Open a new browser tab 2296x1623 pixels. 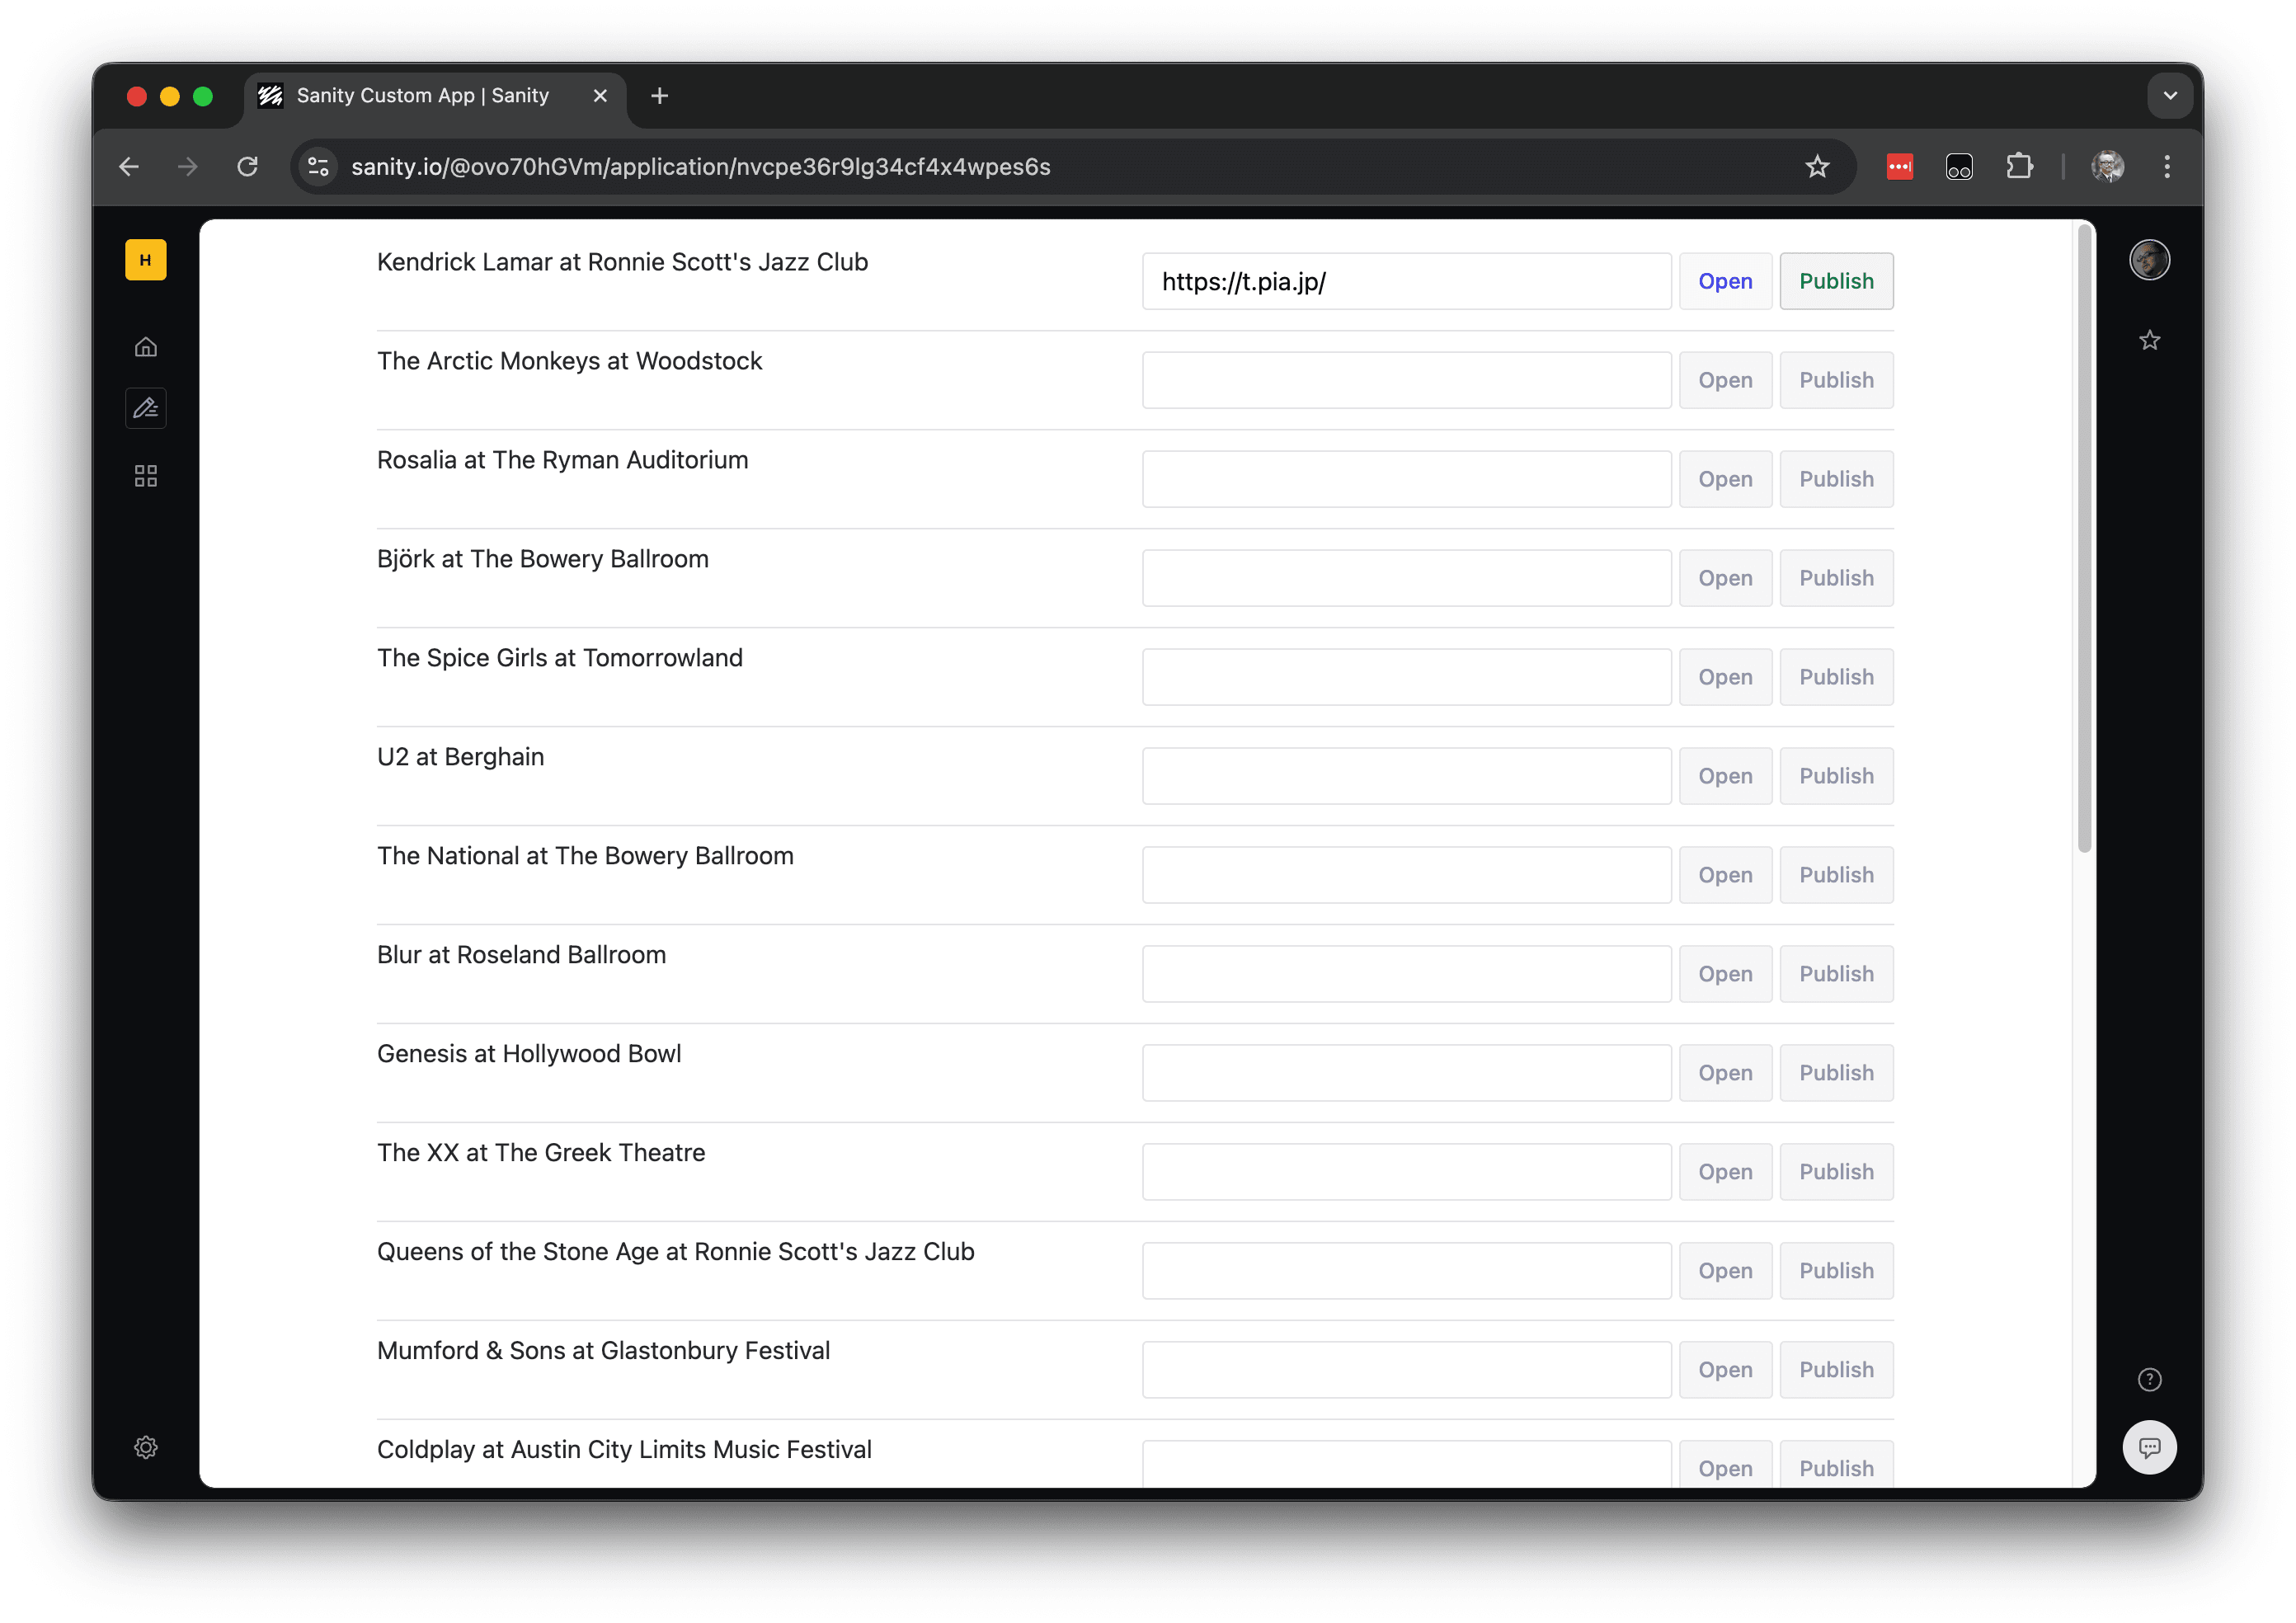pyautogui.click(x=659, y=96)
